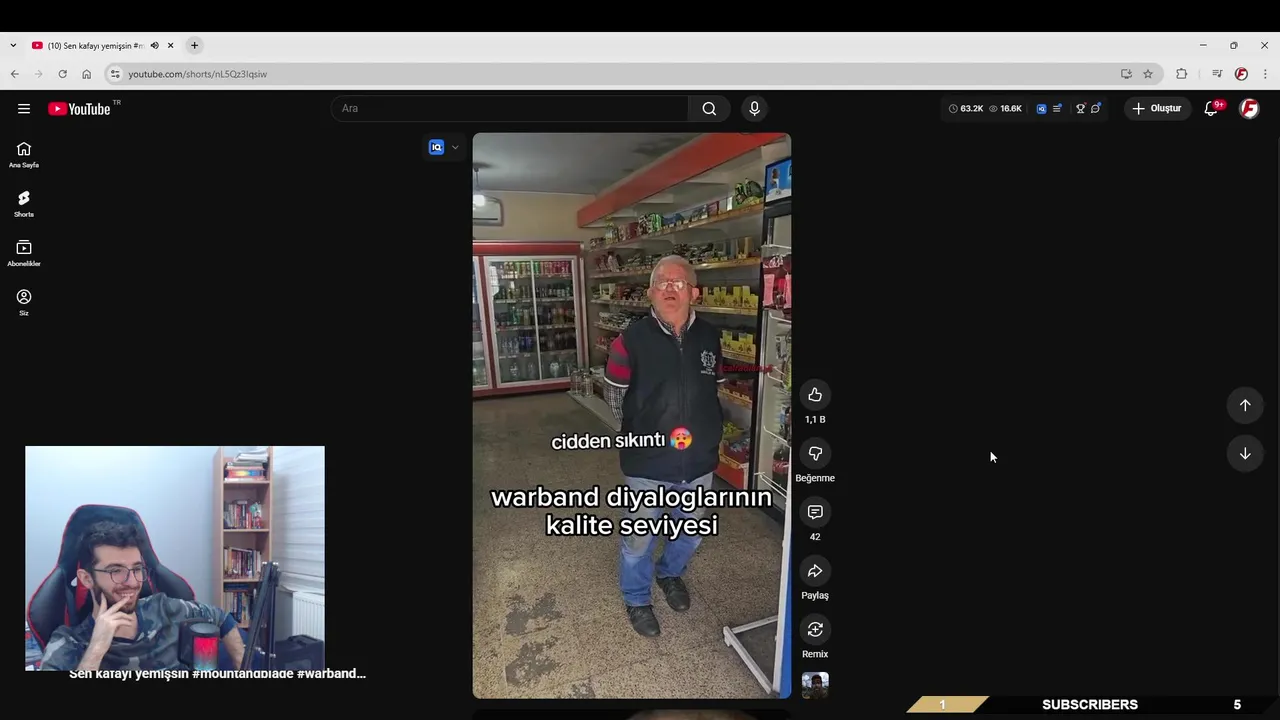
Task: Reload the page
Action: [62, 74]
